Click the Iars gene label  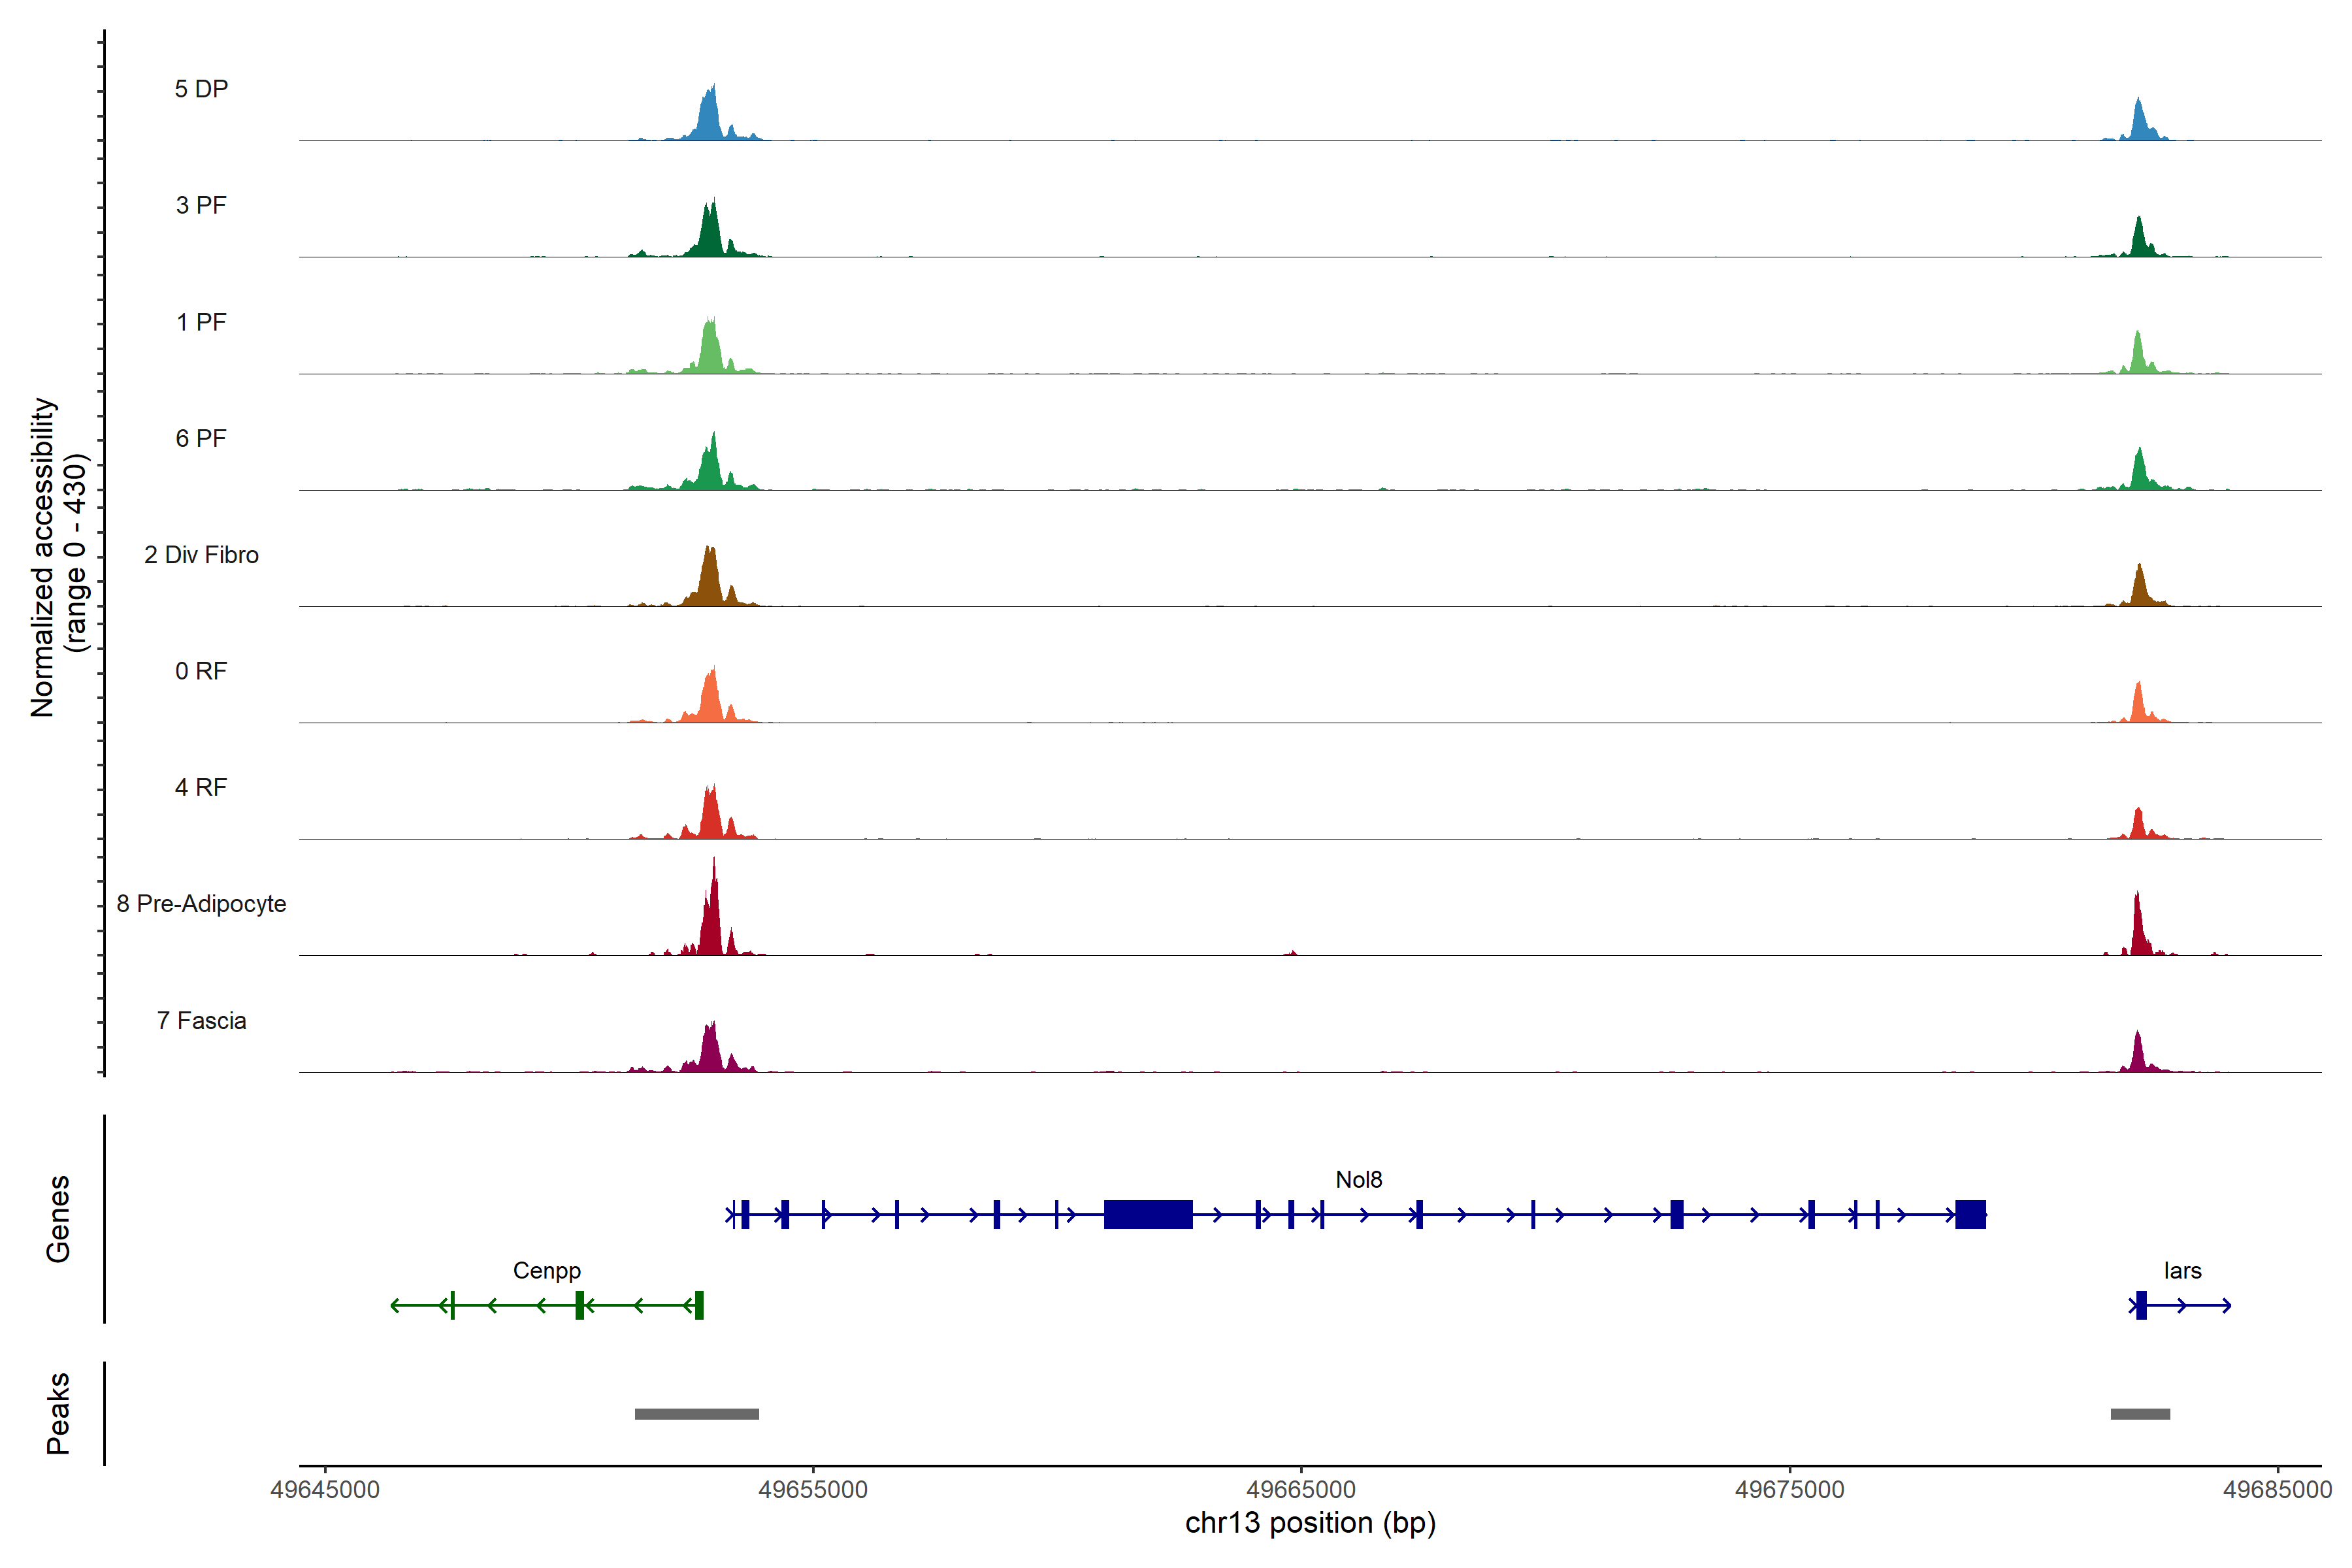click(x=2182, y=1271)
